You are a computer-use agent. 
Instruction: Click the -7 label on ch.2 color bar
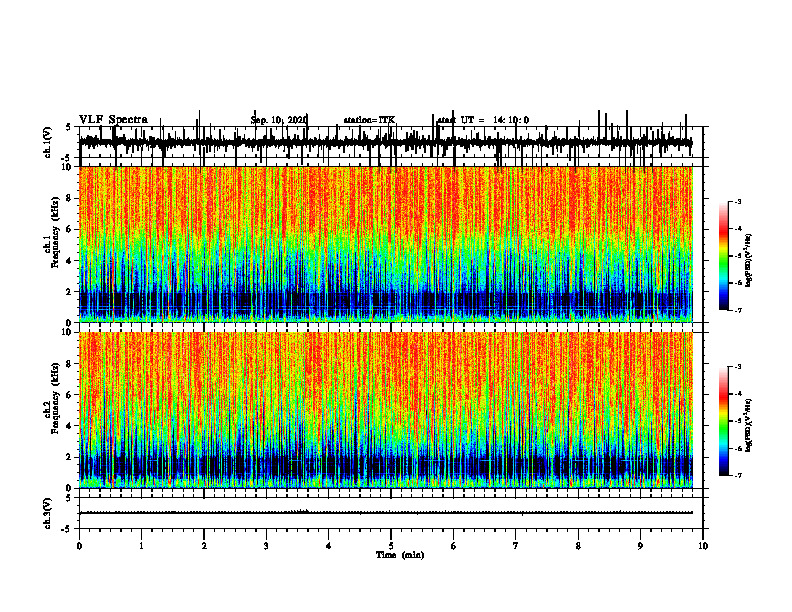pyautogui.click(x=737, y=476)
